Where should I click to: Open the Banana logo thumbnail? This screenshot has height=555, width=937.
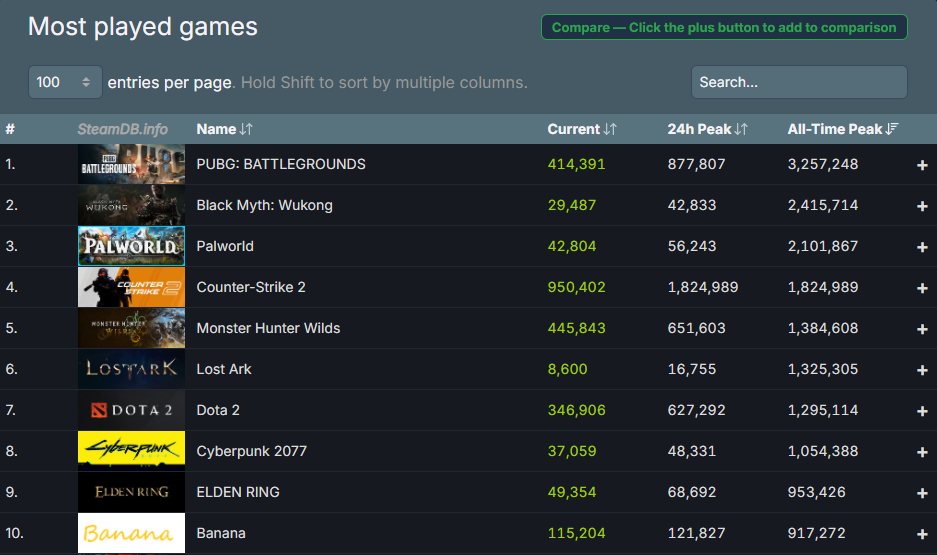[131, 533]
